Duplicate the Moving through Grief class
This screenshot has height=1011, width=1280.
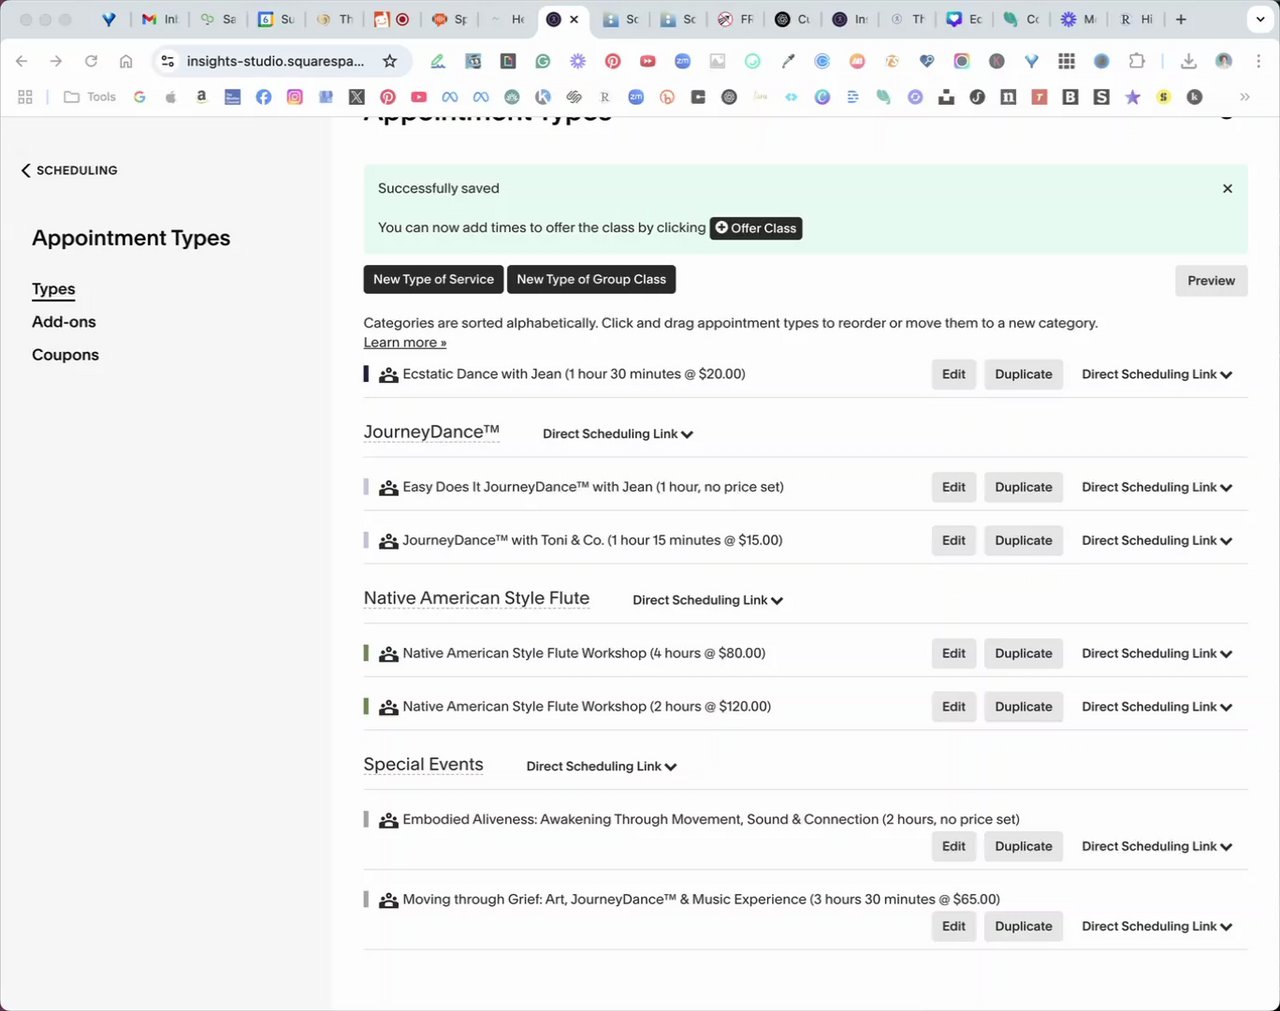pos(1023,927)
